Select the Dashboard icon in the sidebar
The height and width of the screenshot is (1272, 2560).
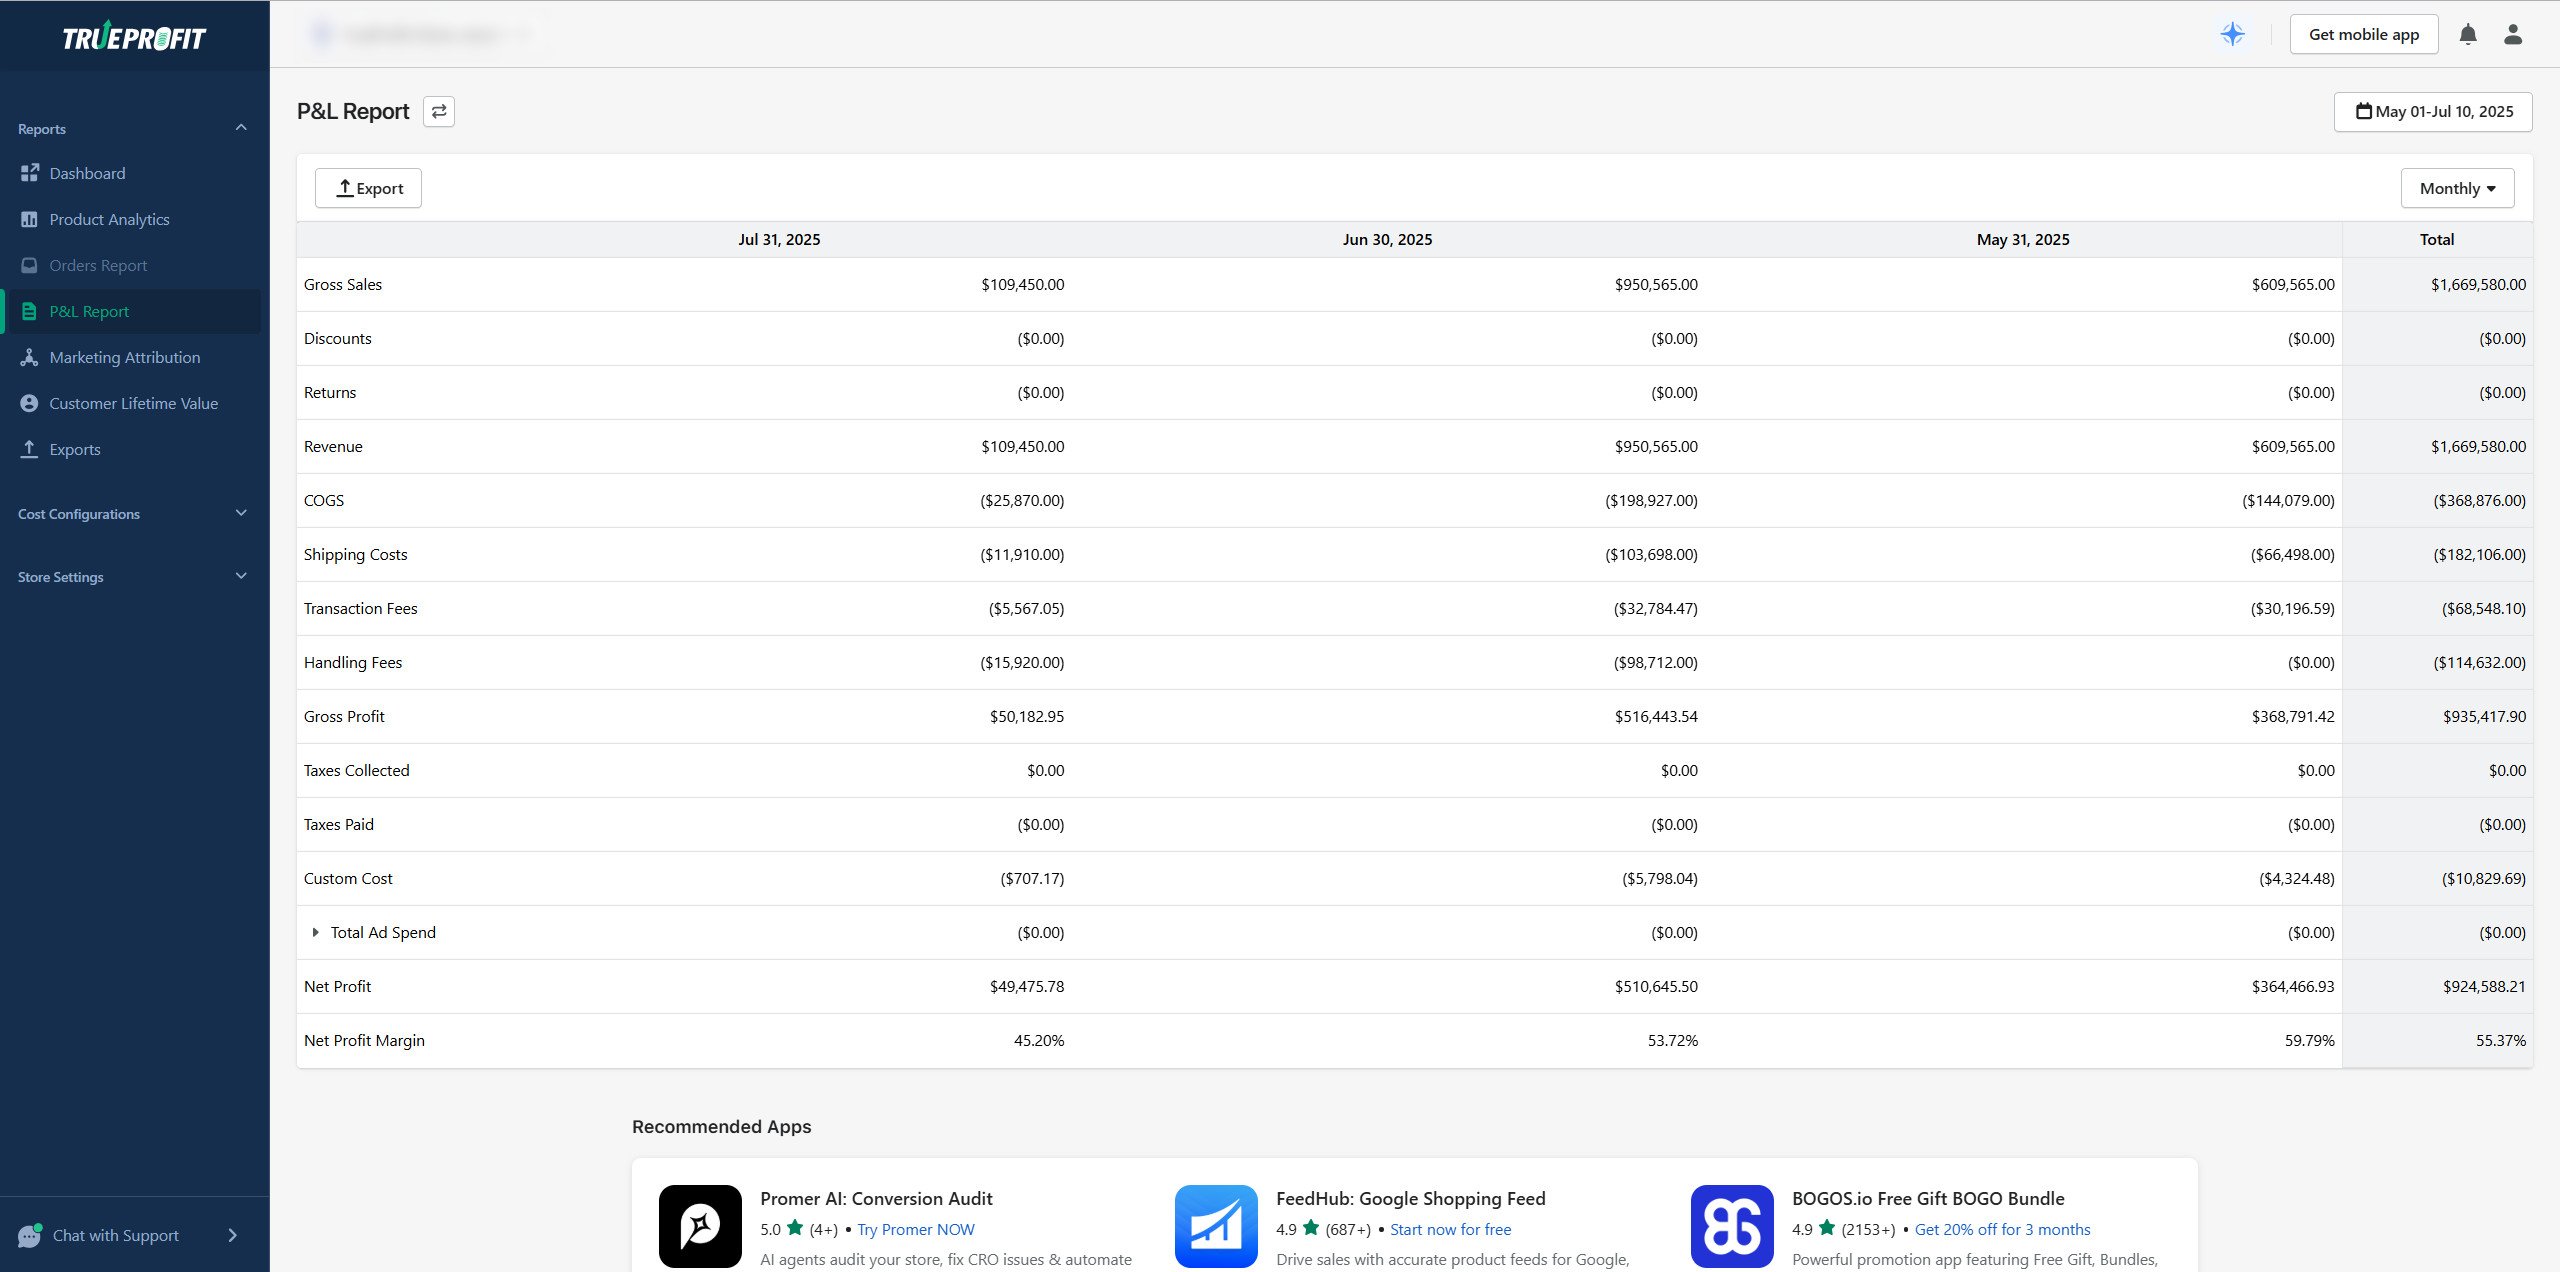coord(29,172)
